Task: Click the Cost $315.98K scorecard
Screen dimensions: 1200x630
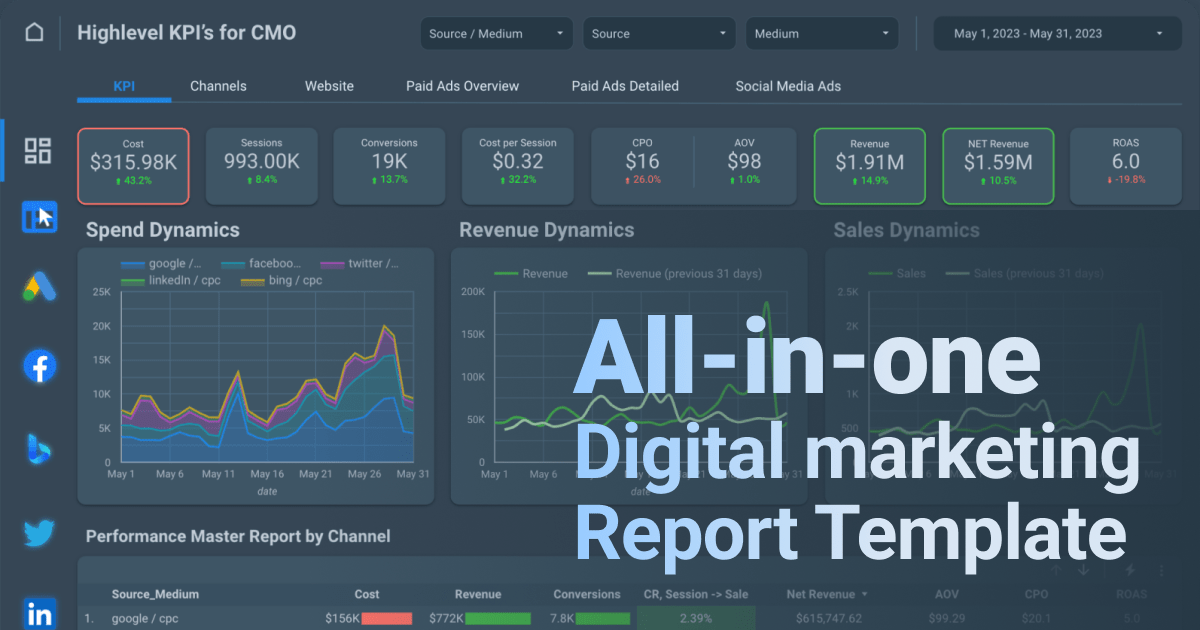Action: (133, 165)
